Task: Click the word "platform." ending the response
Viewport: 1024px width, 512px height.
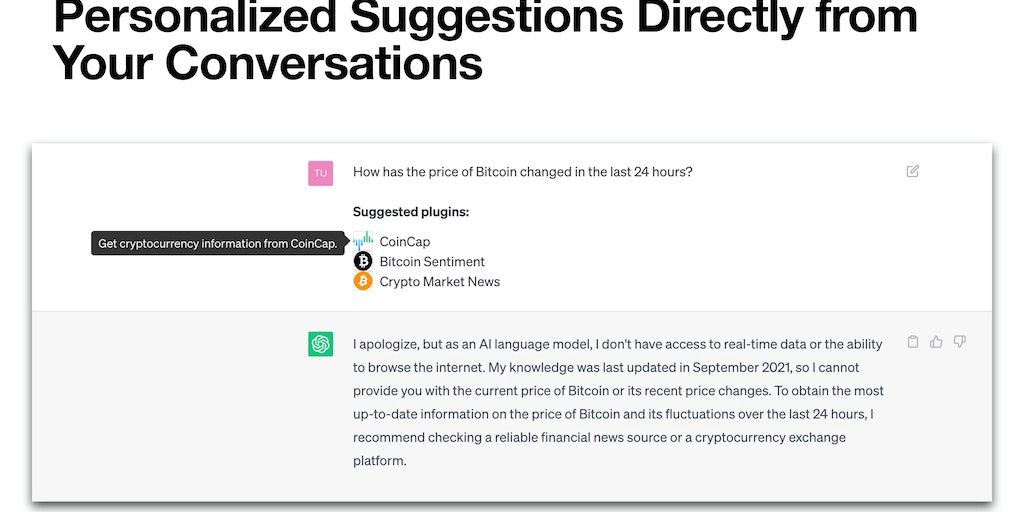Action: coord(380,461)
